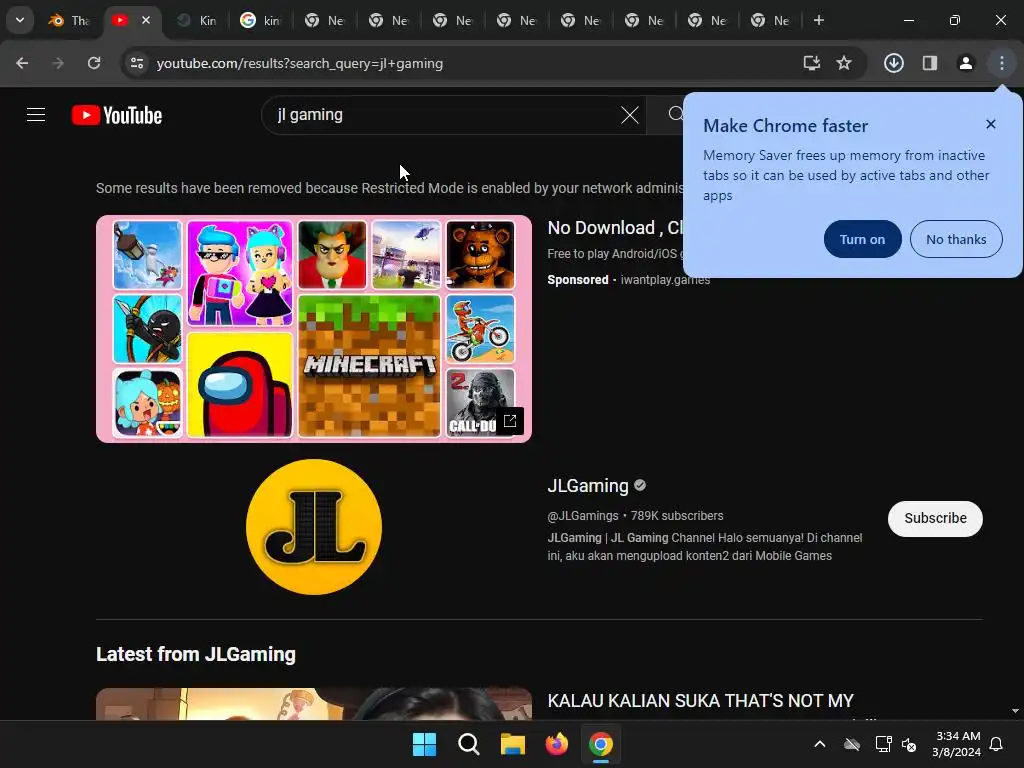Close the active YouTube tab
The image size is (1024, 768).
click(146, 20)
